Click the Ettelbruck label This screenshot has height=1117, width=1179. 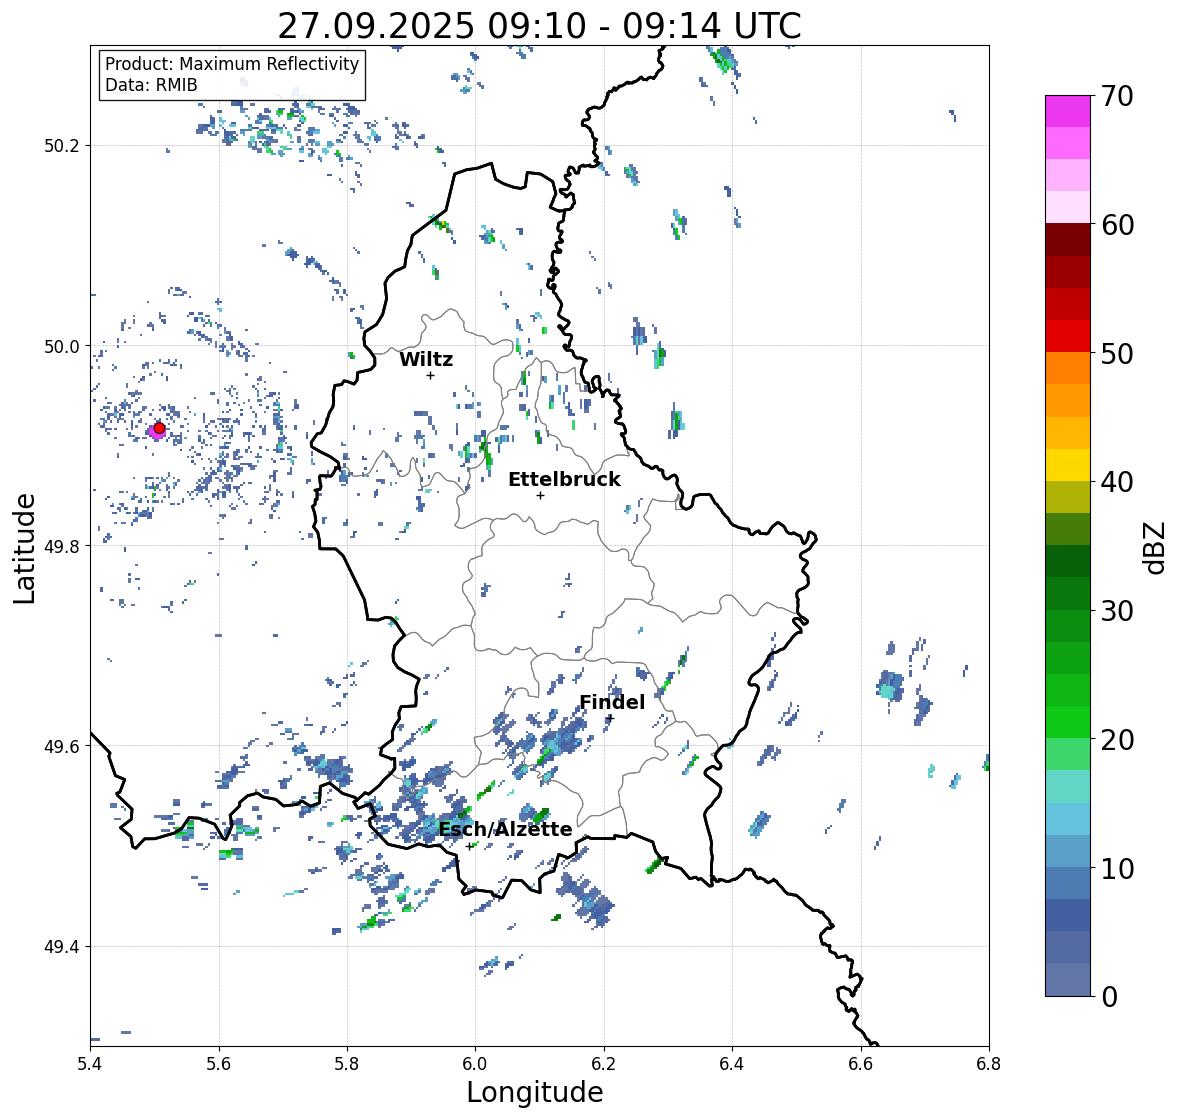click(x=564, y=480)
